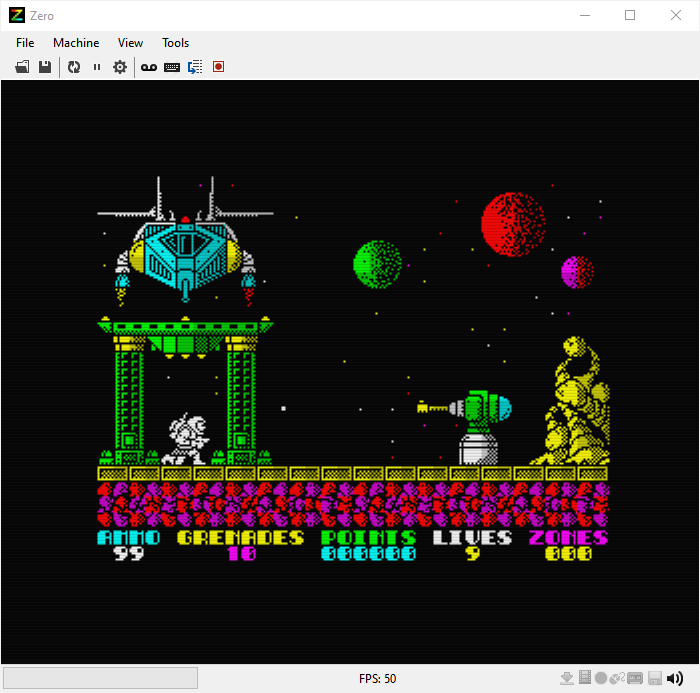Viewport: 700px width, 693px height.
Task: Save snapshot using the floppy disk icon
Action: [x=45, y=67]
